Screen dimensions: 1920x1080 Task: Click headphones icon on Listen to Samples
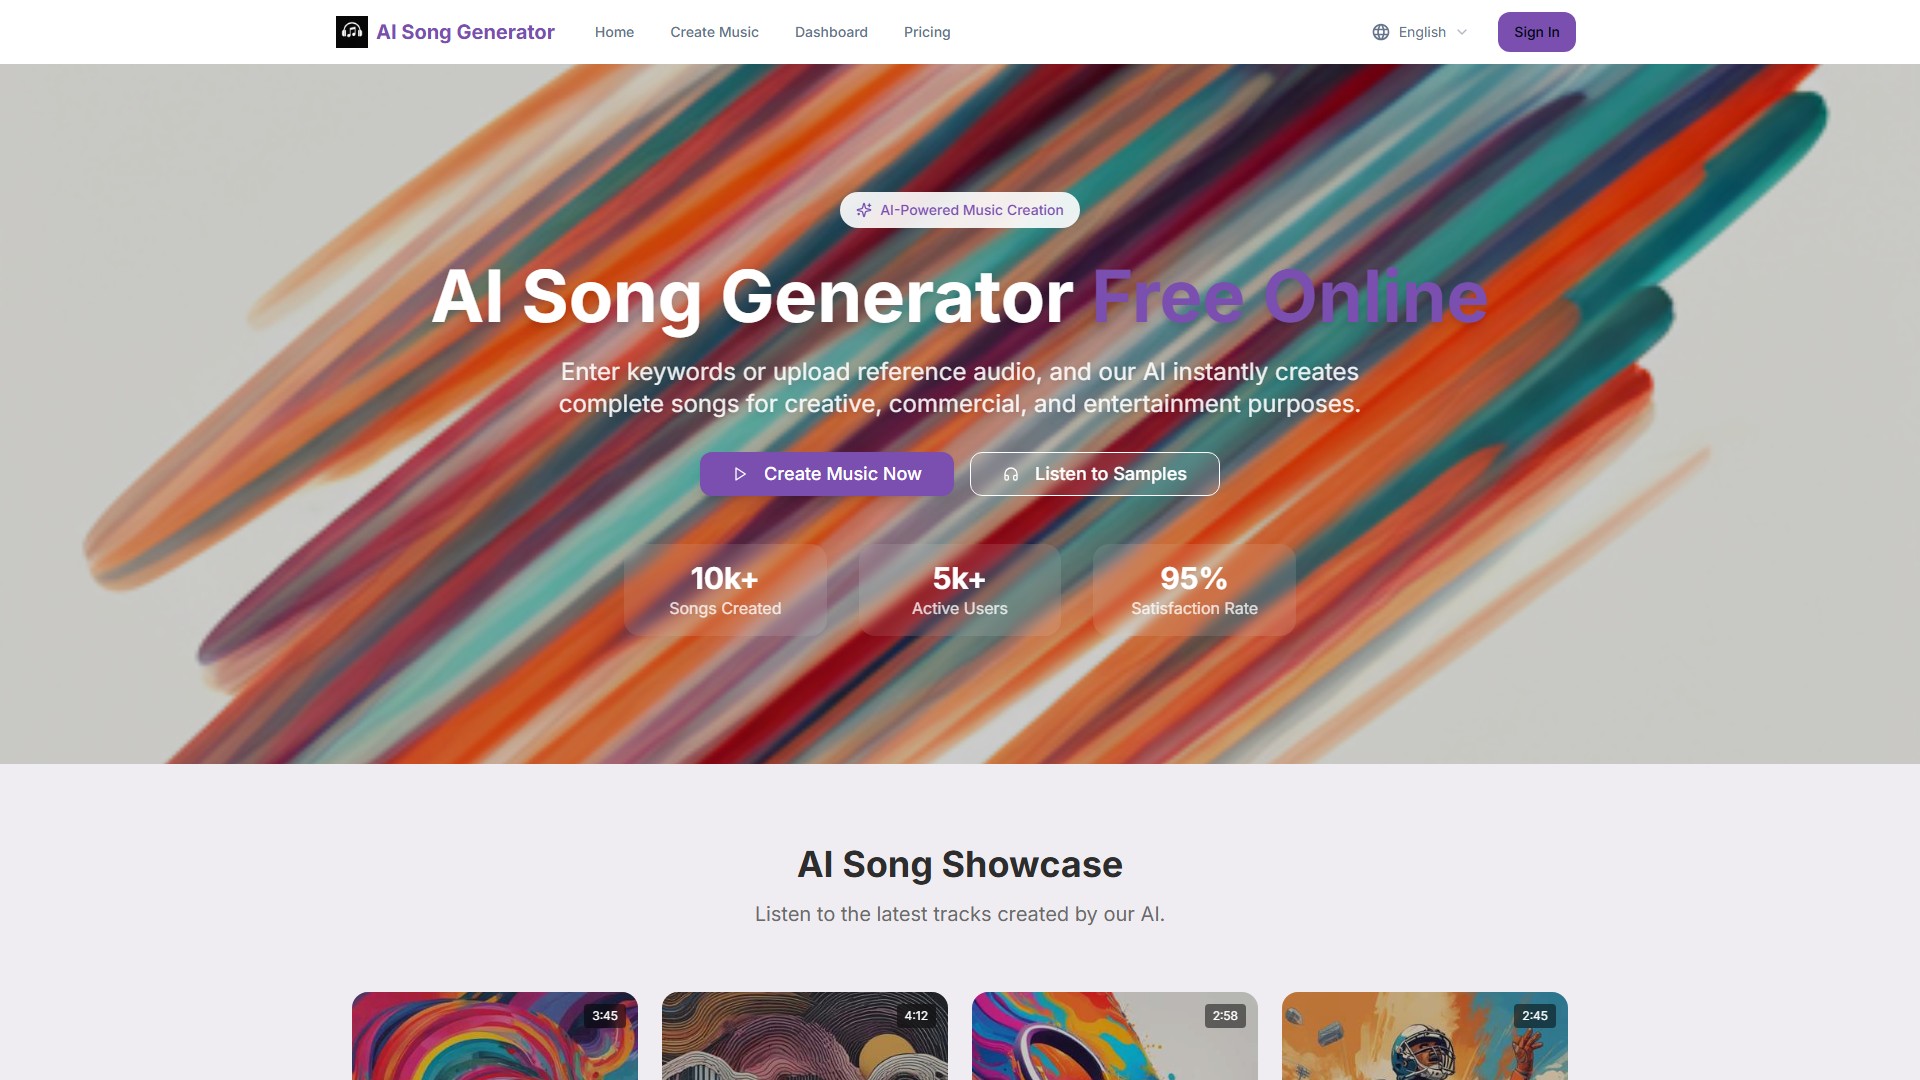pyautogui.click(x=1011, y=474)
